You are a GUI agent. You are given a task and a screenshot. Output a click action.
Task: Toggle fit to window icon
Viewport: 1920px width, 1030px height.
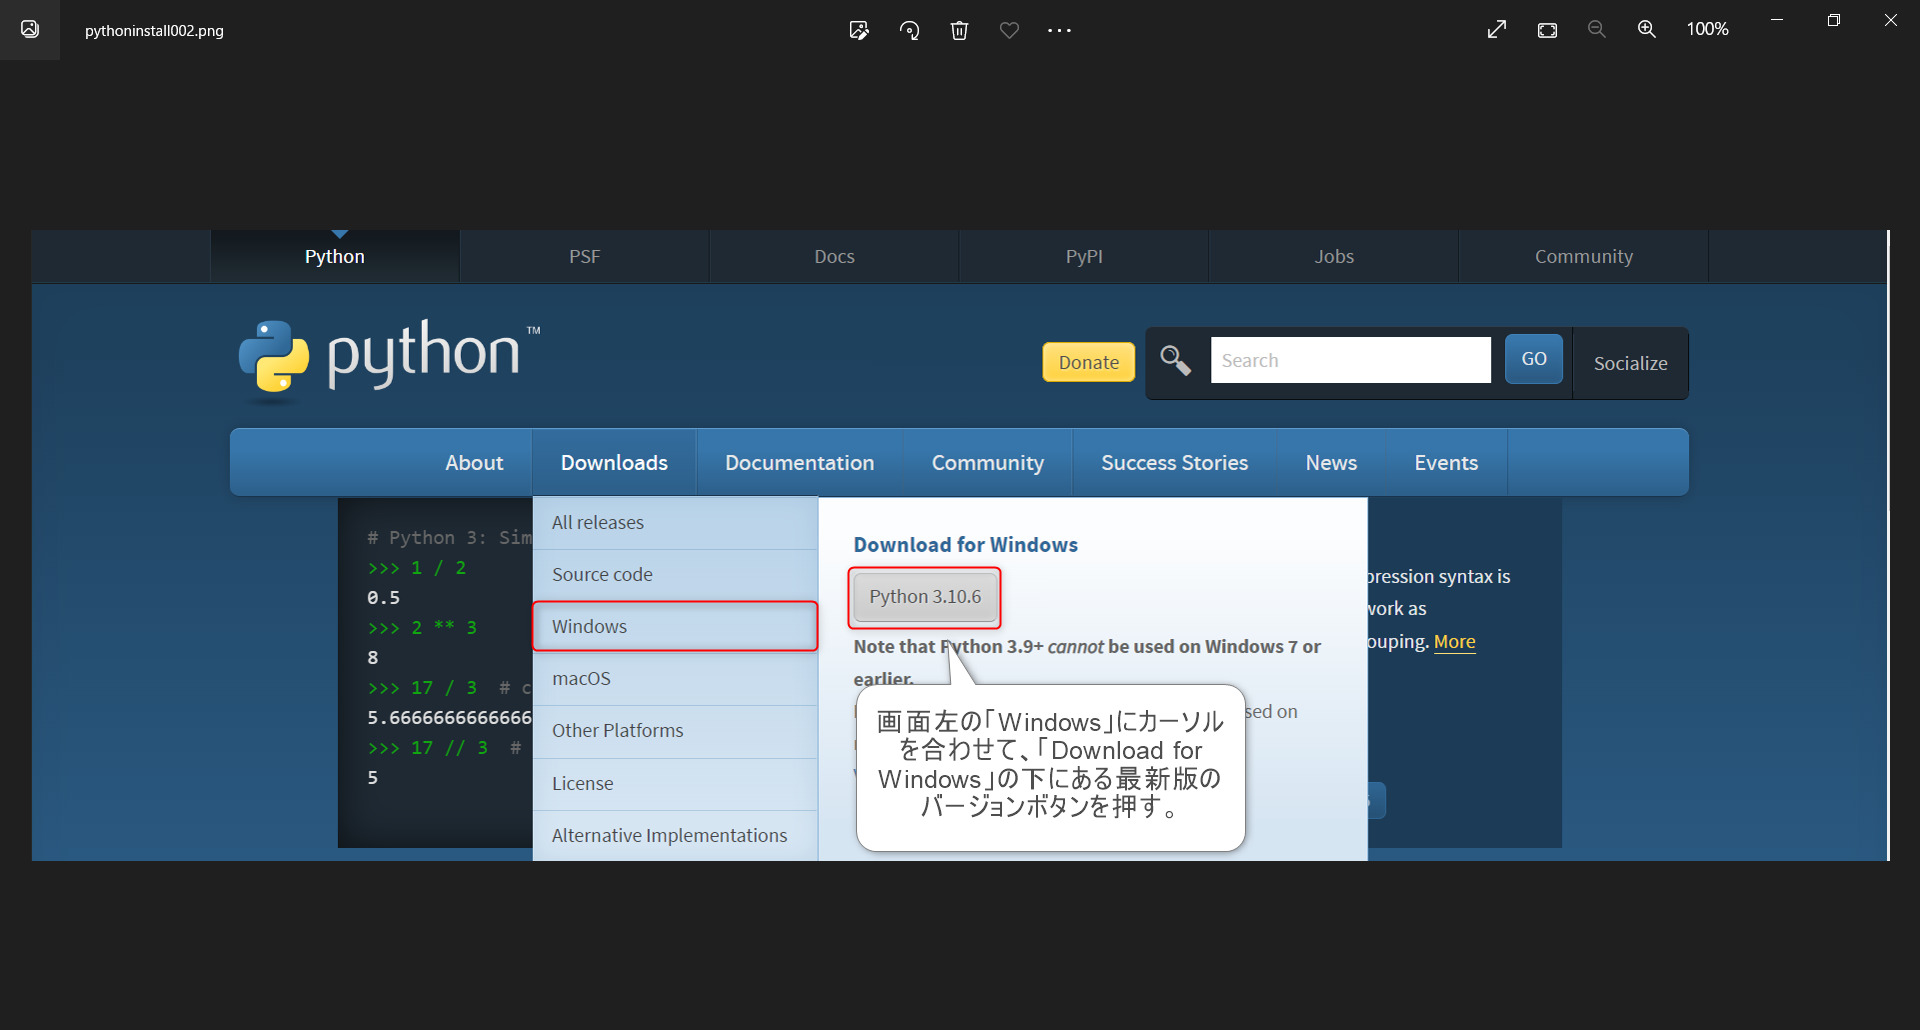point(1547,30)
